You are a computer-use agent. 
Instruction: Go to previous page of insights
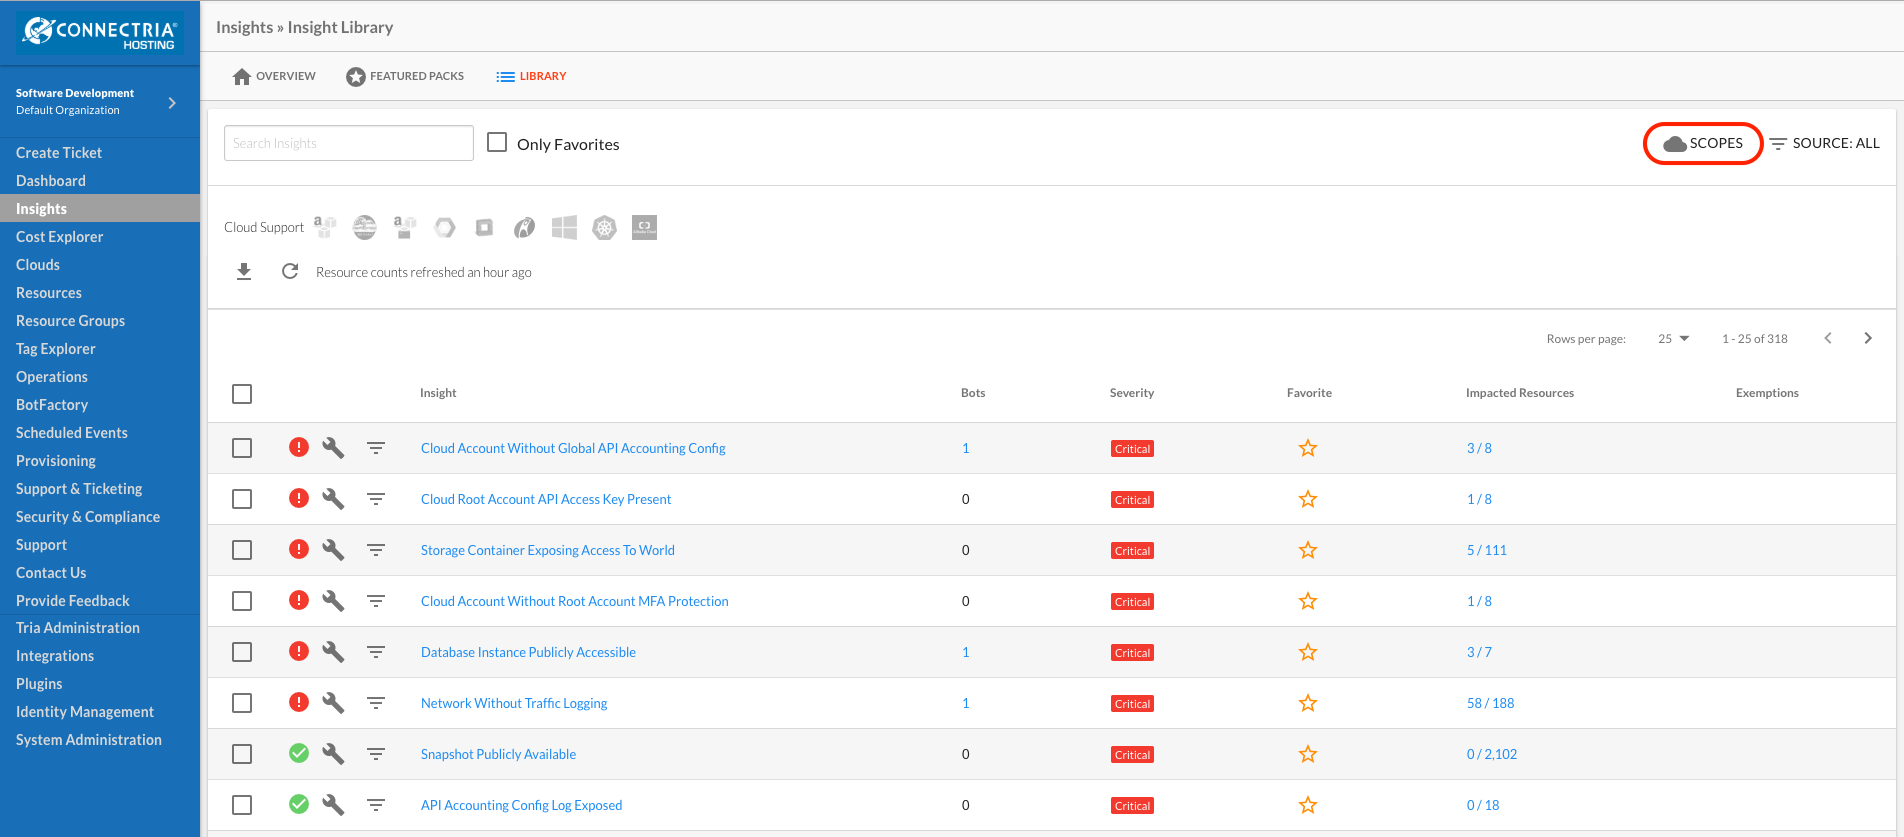point(1828,338)
